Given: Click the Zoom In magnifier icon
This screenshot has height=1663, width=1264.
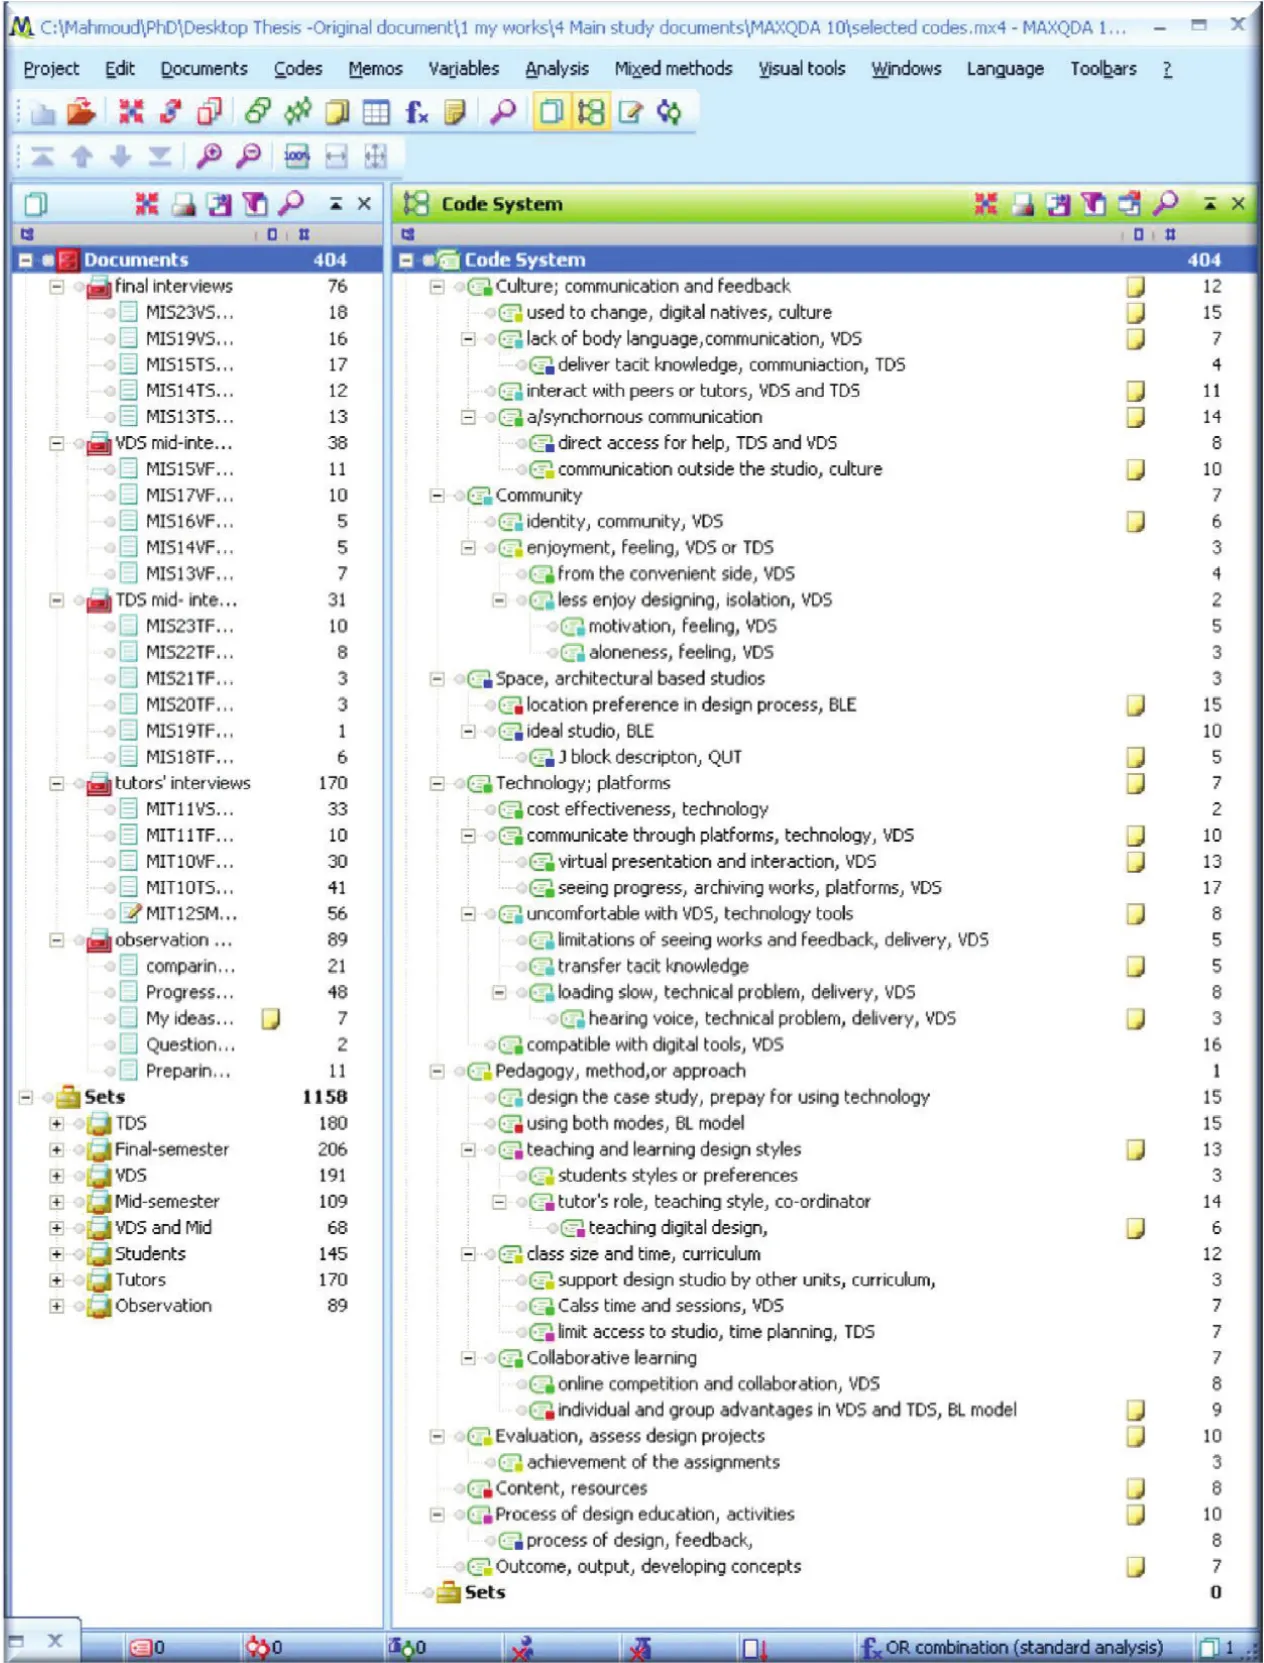Looking at the screenshot, I should pyautogui.click(x=209, y=156).
